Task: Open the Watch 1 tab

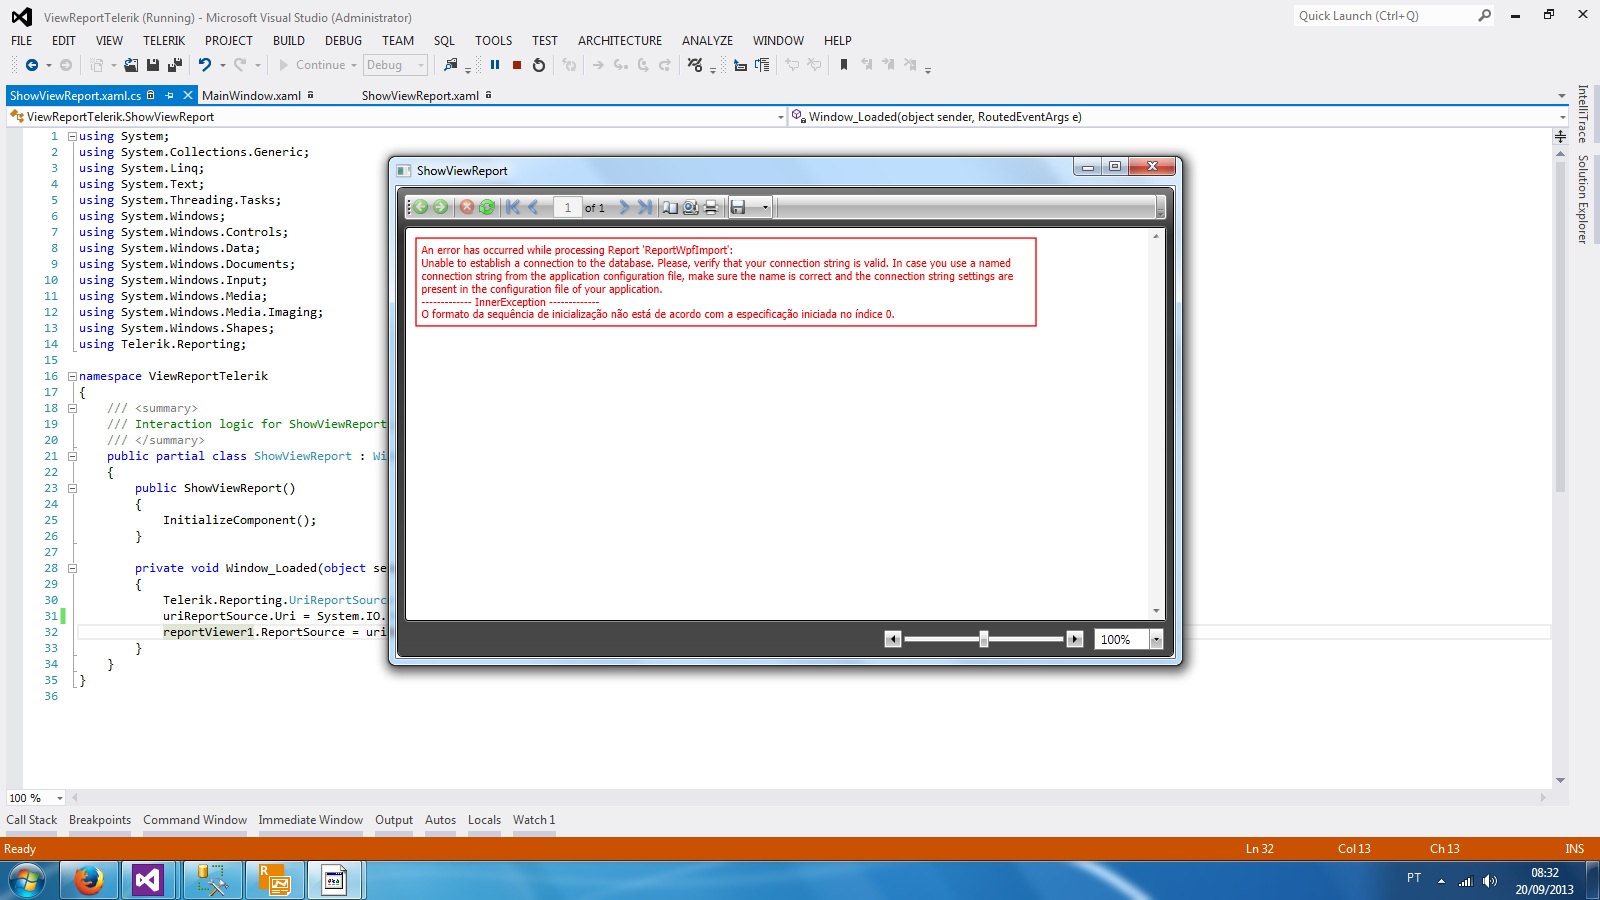Action: point(534,820)
